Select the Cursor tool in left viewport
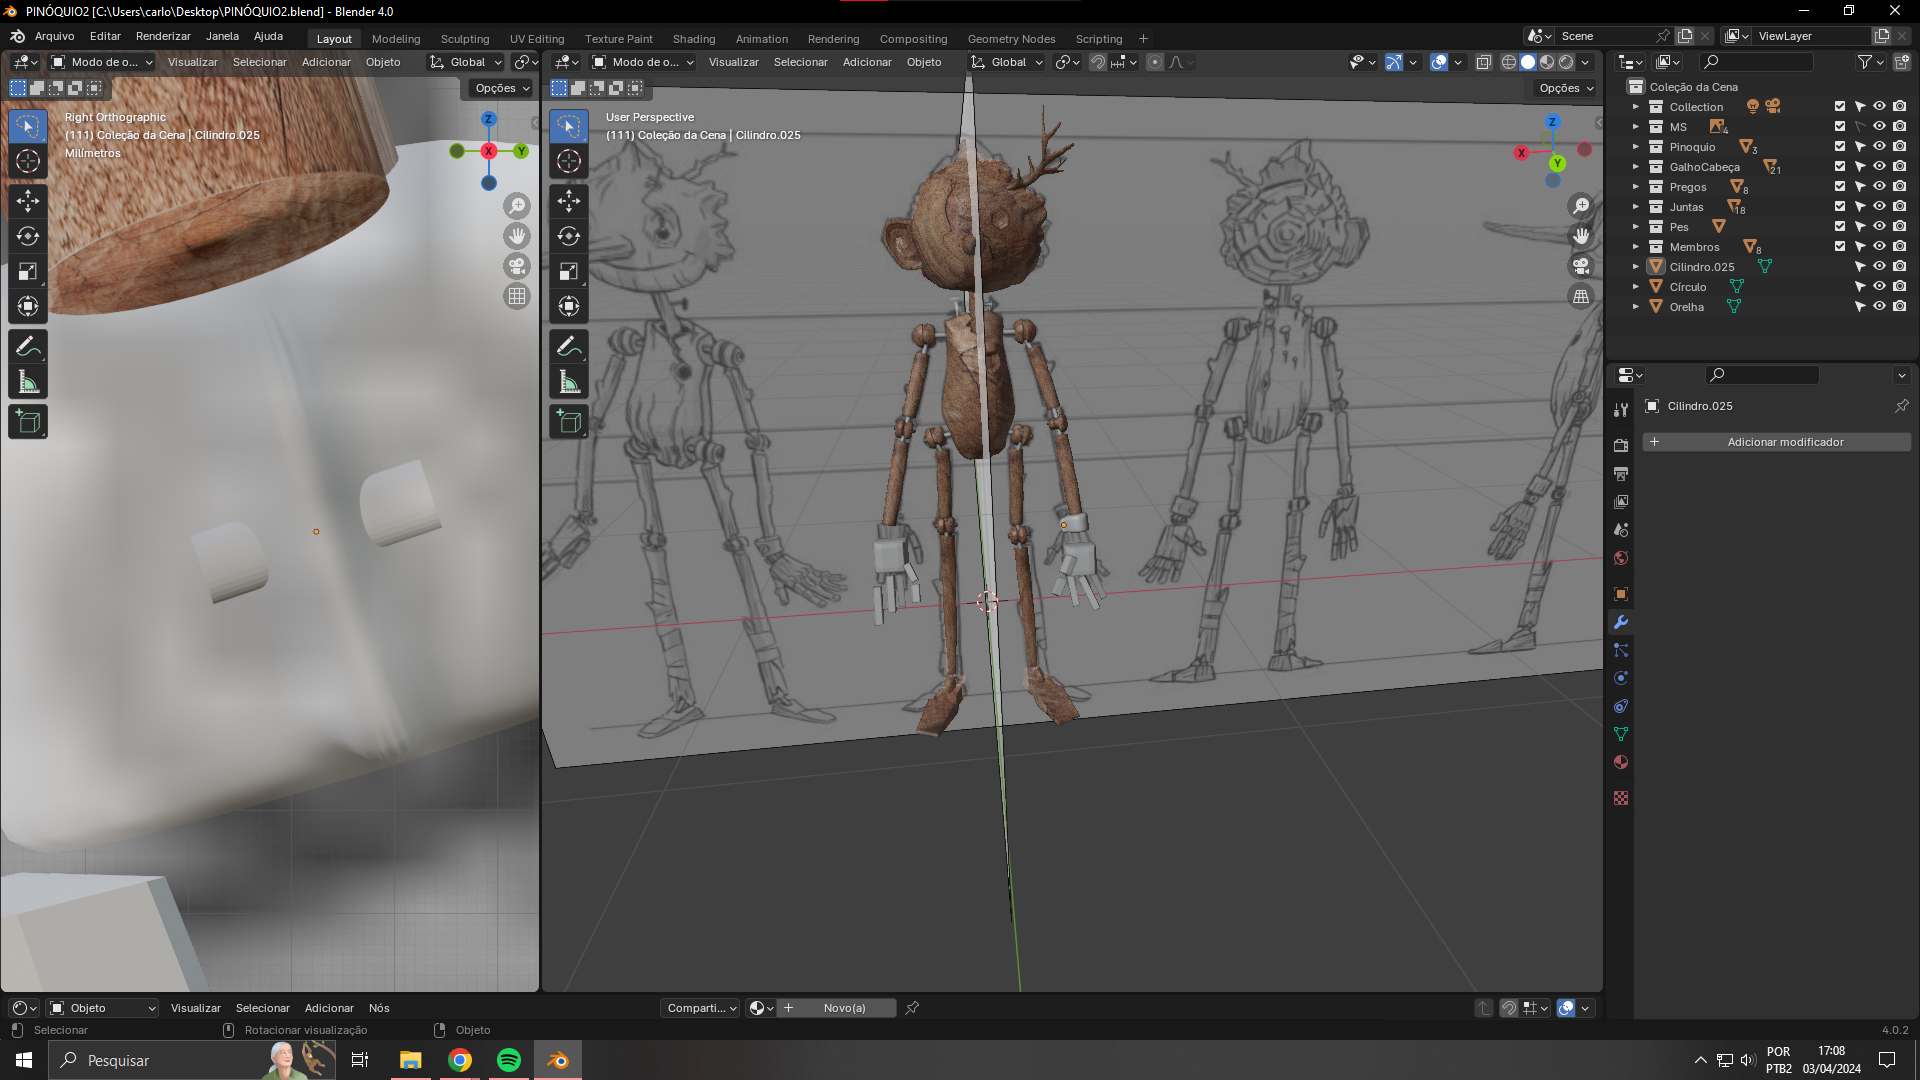 28,161
